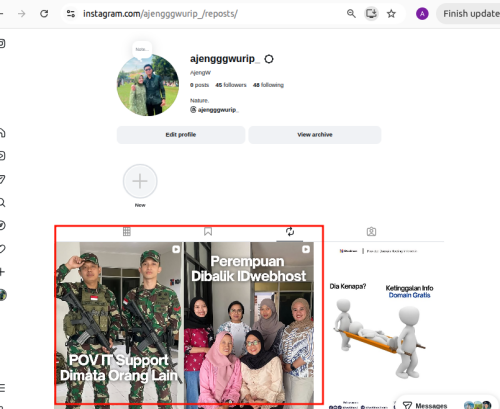
Task: Open profile settings gear icon
Action: pyautogui.click(x=269, y=59)
